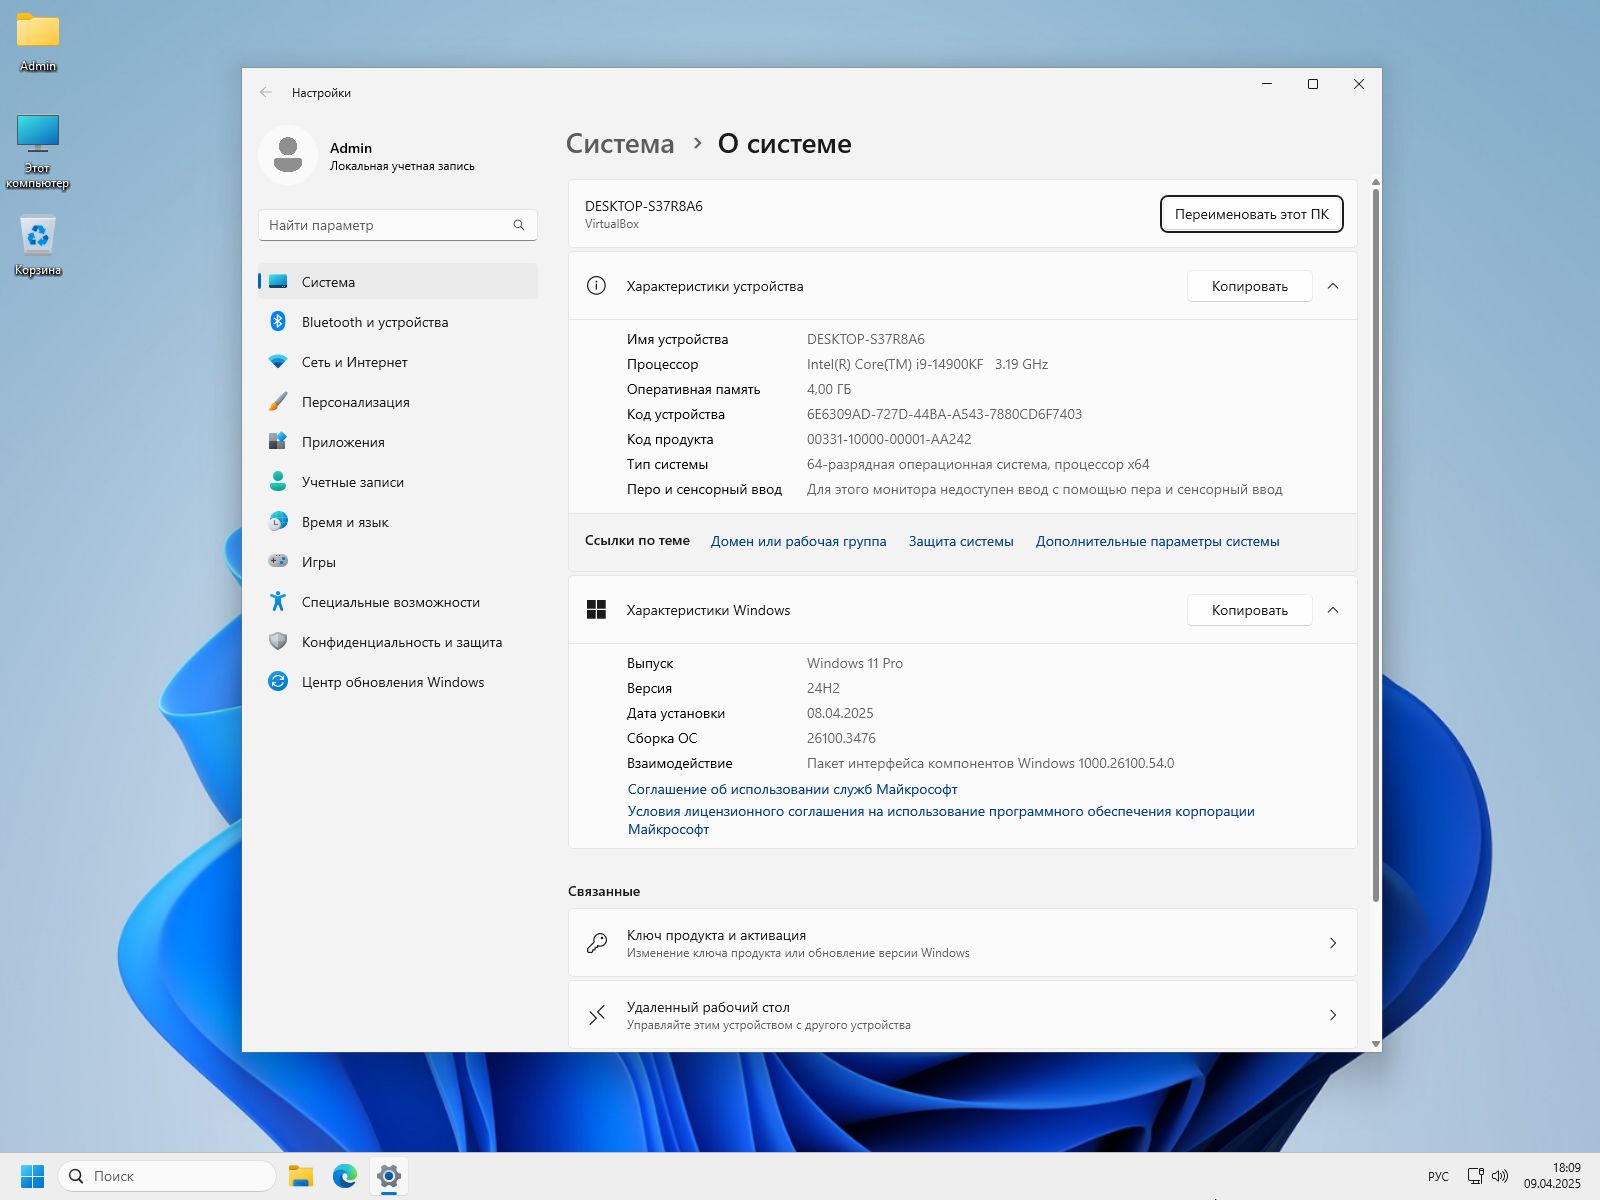
Task: Click the accessibility figure icon
Action: point(278,602)
